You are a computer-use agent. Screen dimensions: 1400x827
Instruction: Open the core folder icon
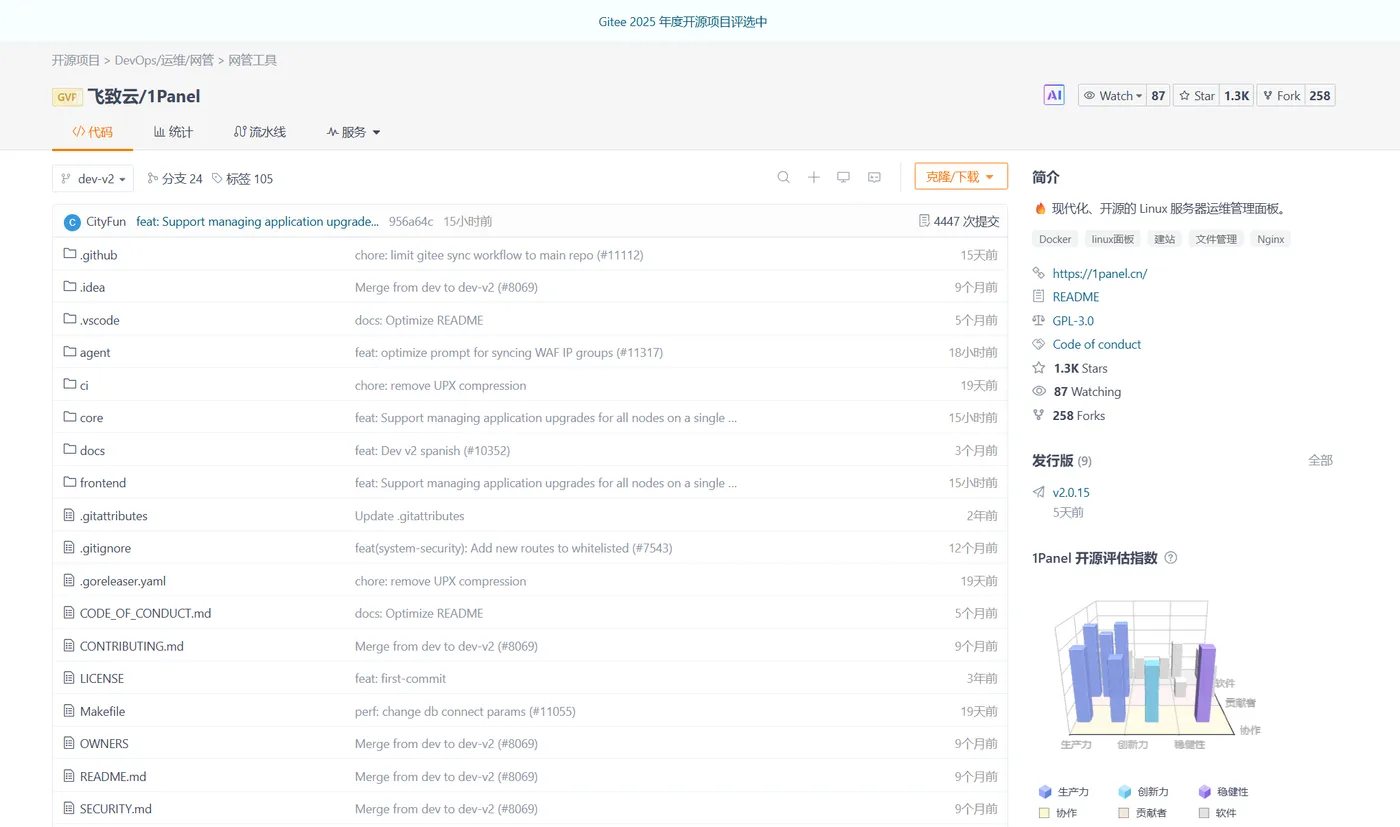(x=70, y=417)
